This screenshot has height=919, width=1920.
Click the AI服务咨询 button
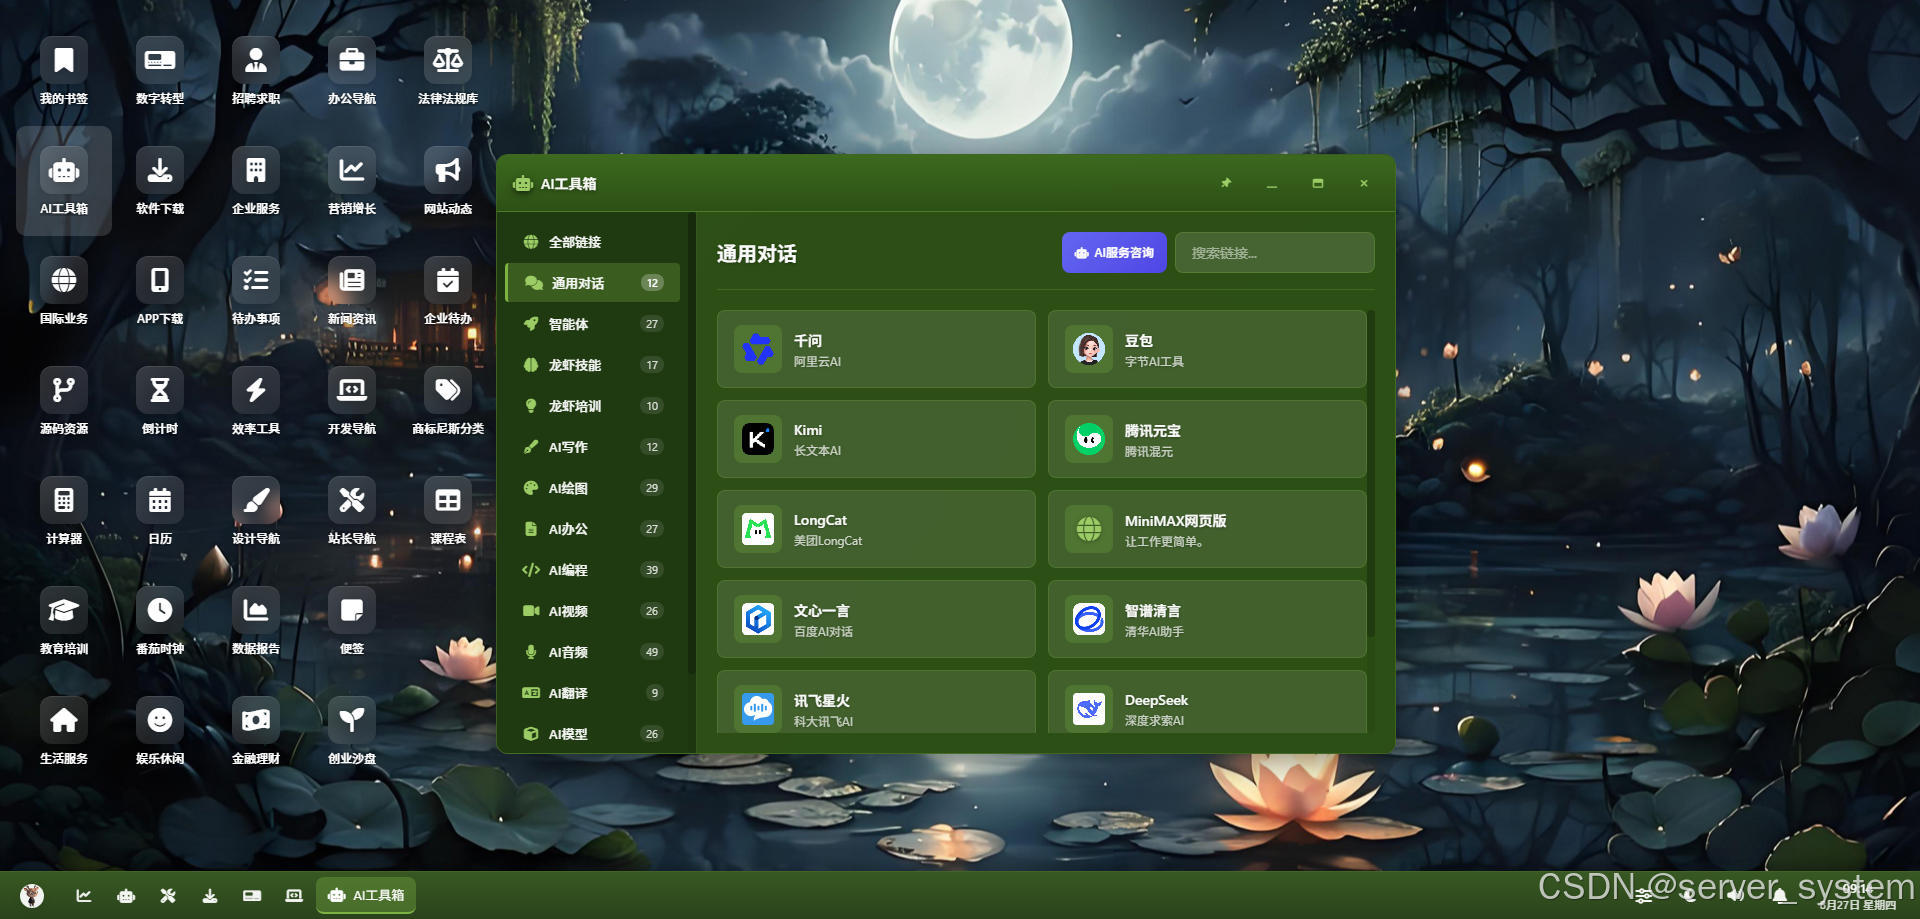click(x=1114, y=253)
